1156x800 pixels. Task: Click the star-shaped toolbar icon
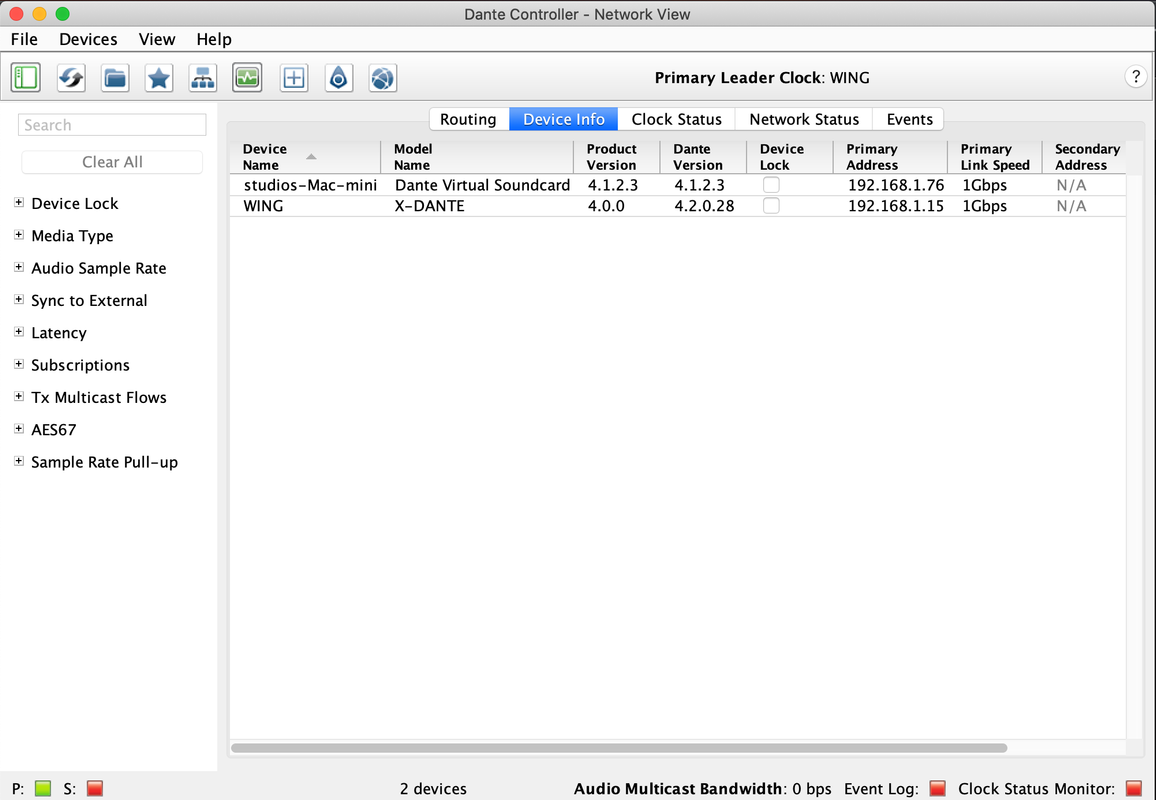click(x=159, y=77)
